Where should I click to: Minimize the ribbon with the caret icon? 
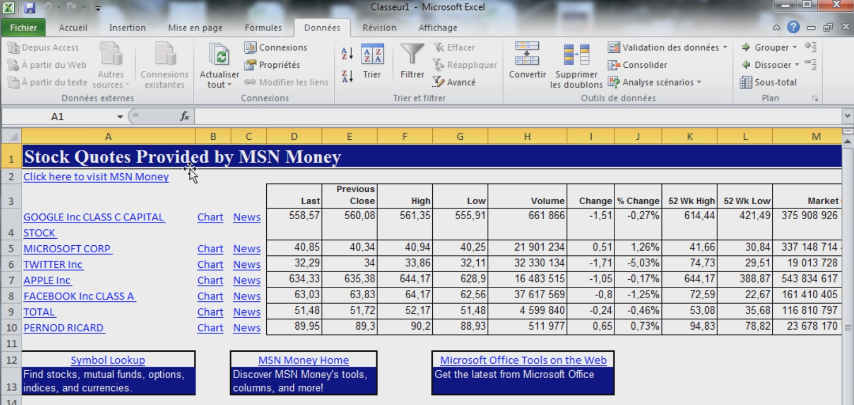pos(777,28)
